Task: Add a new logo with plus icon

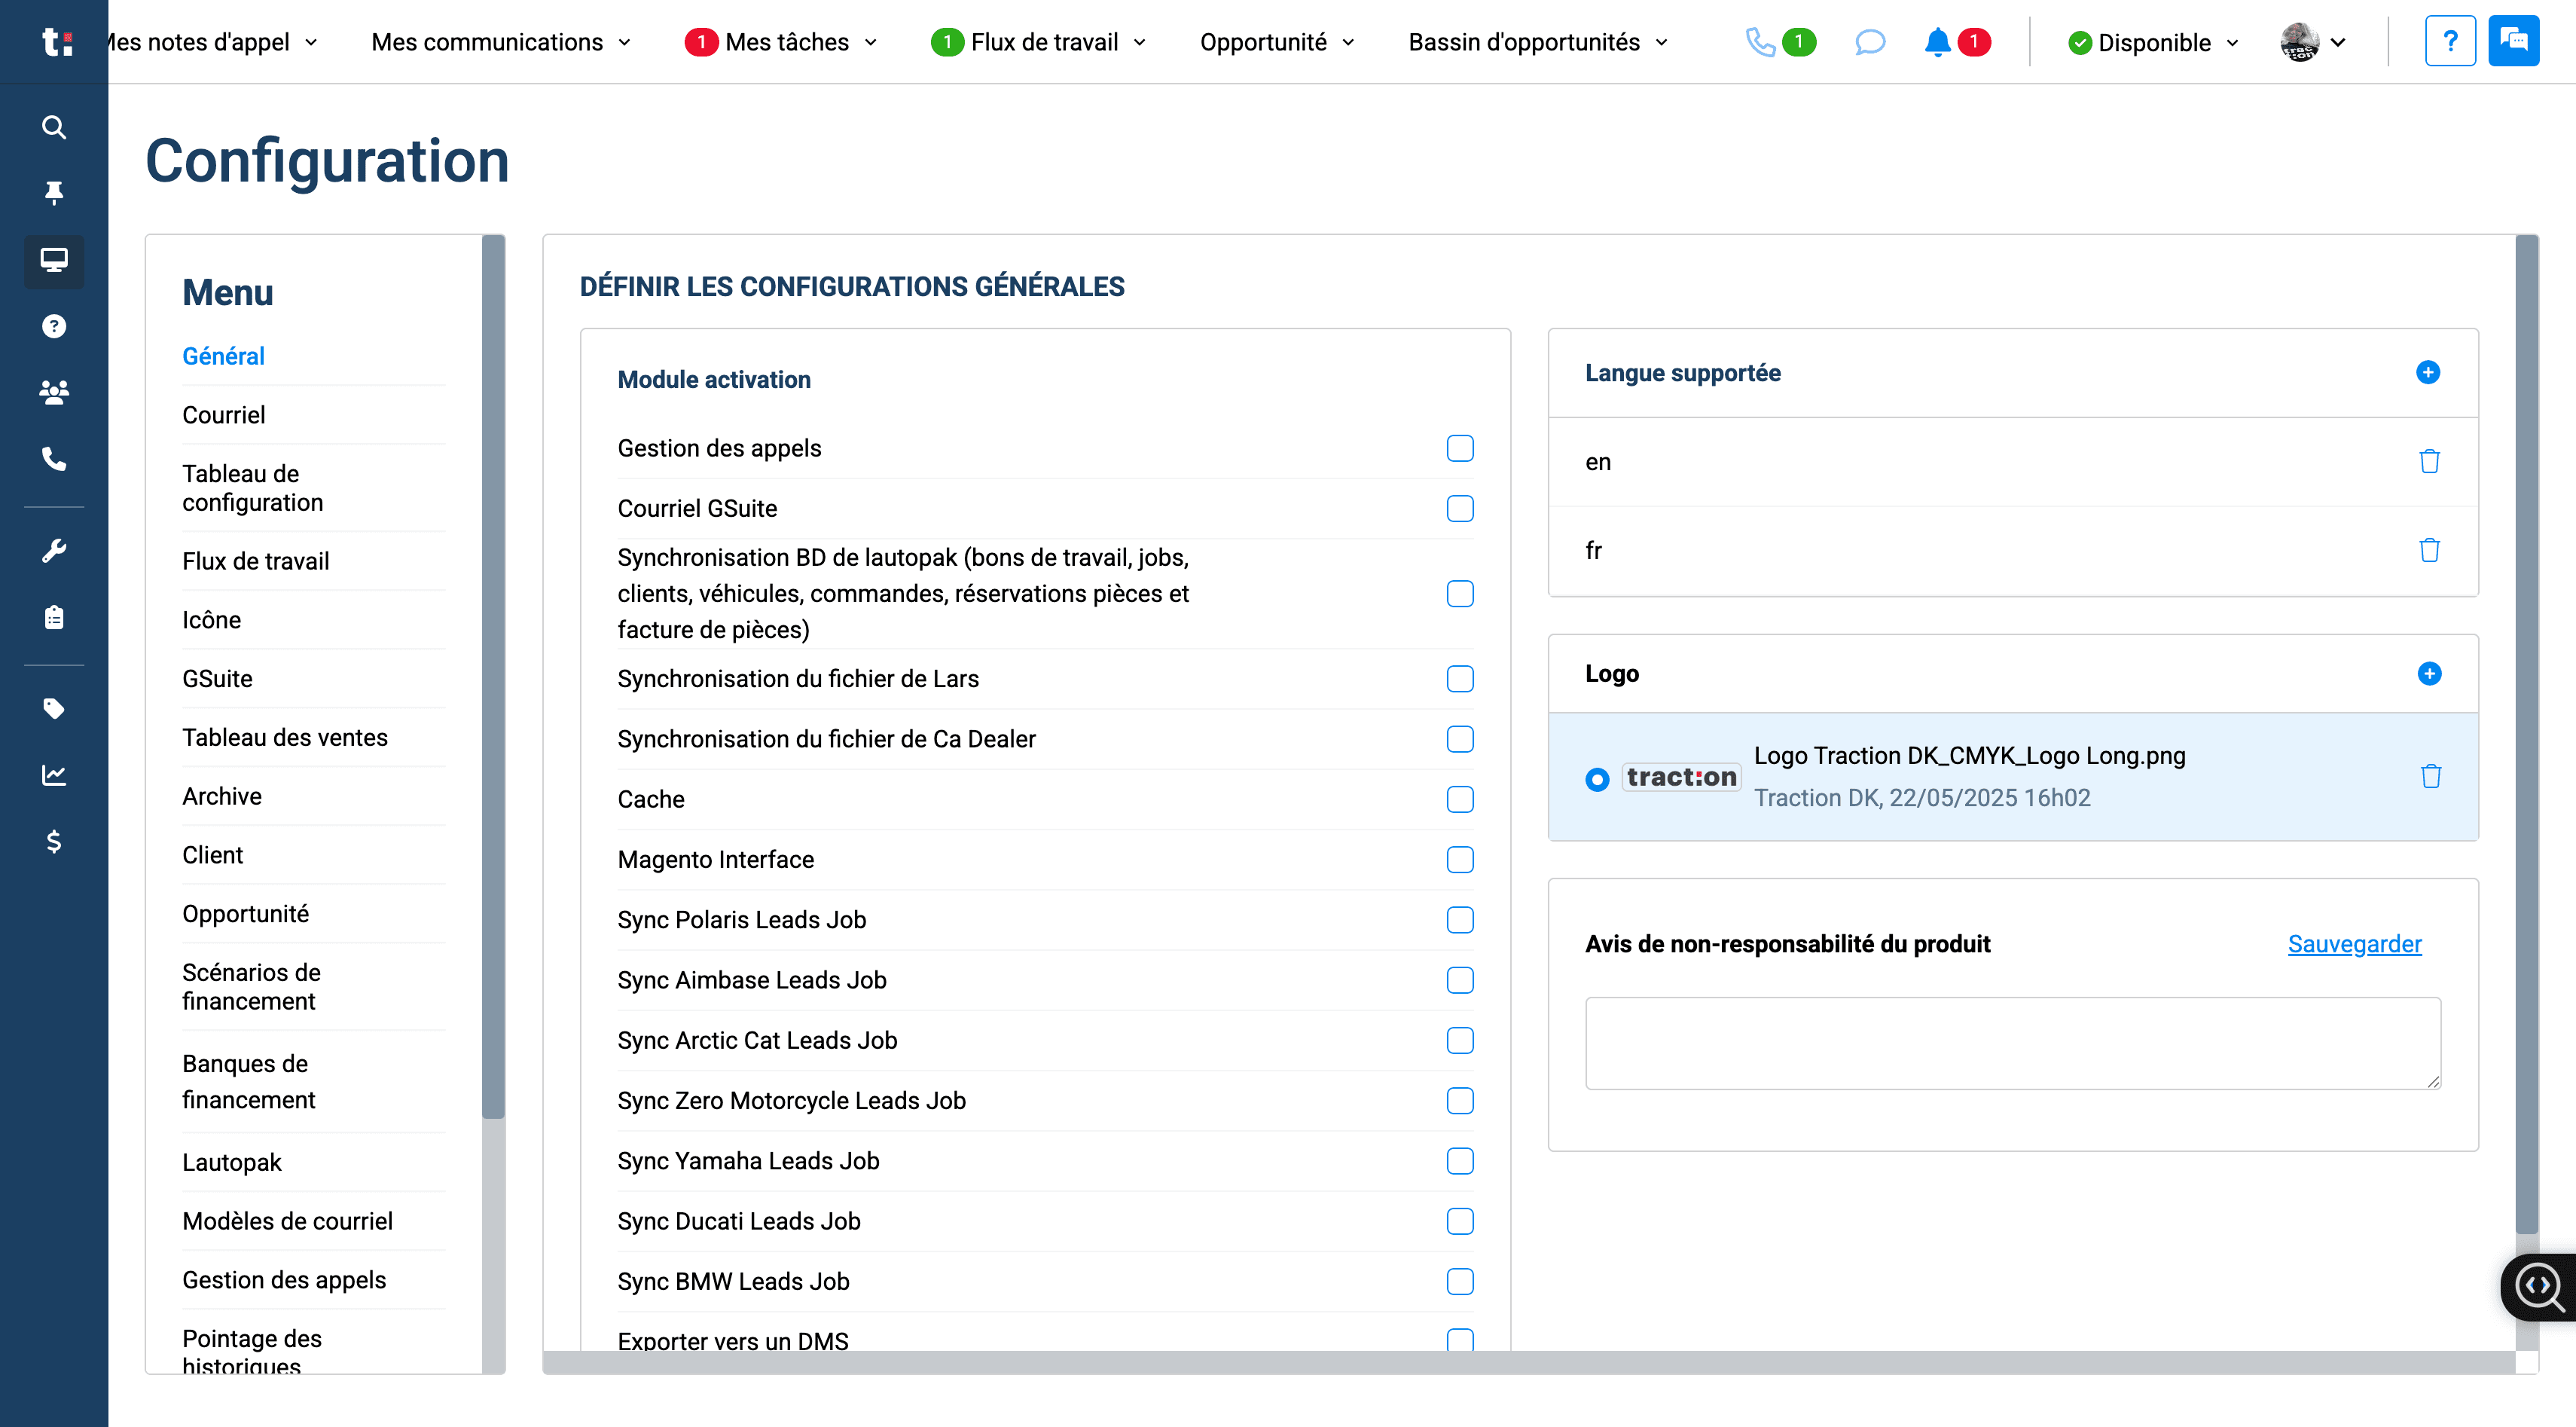Action: point(2429,673)
